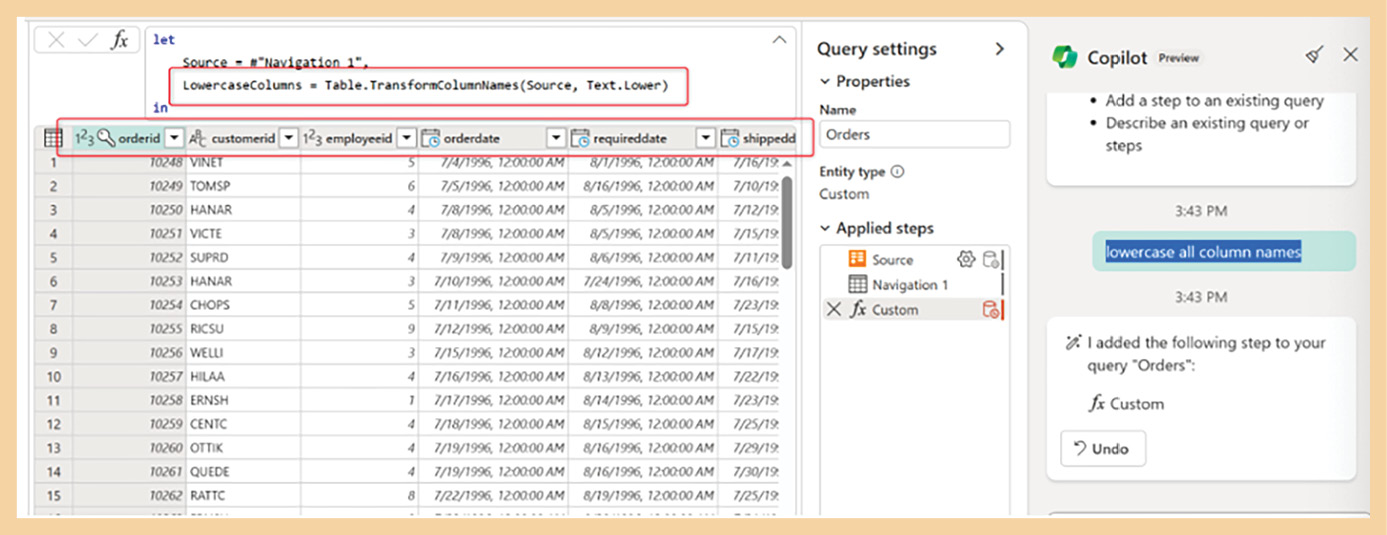1387x535 pixels.
Task: Click the 10262 orderid cell
Action: coord(129,495)
